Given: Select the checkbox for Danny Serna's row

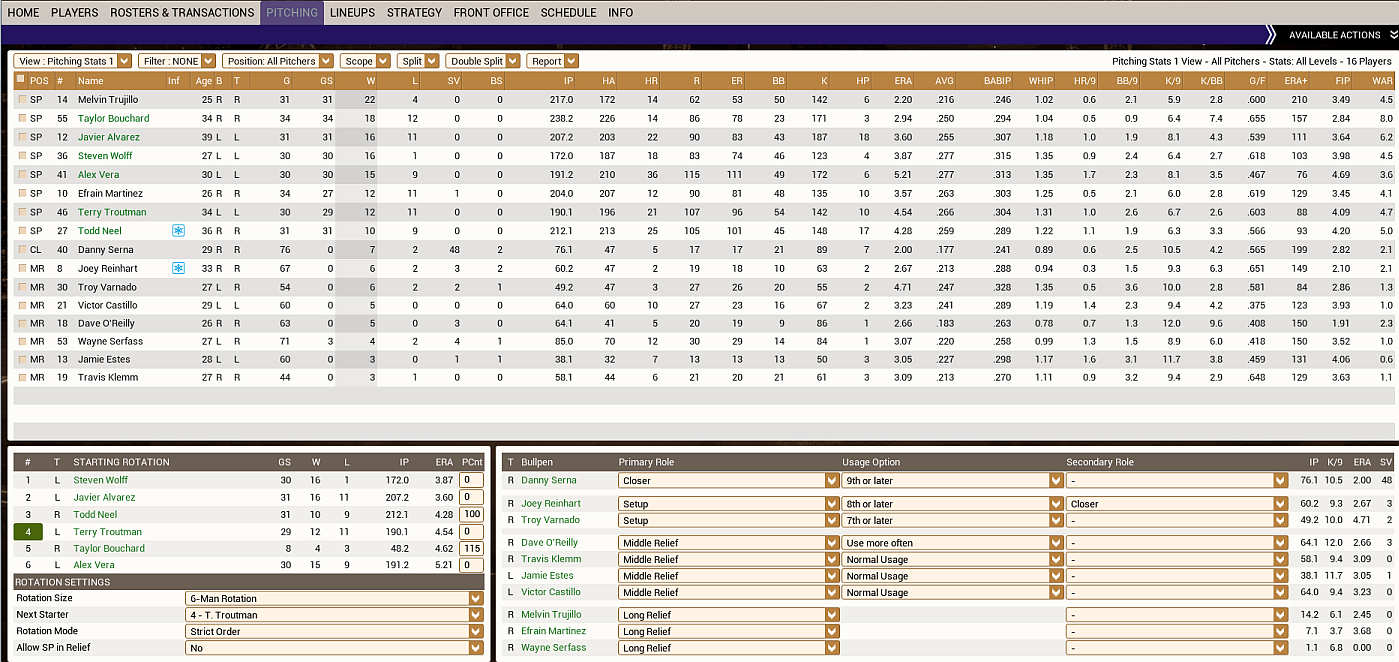Looking at the screenshot, I should point(22,250).
